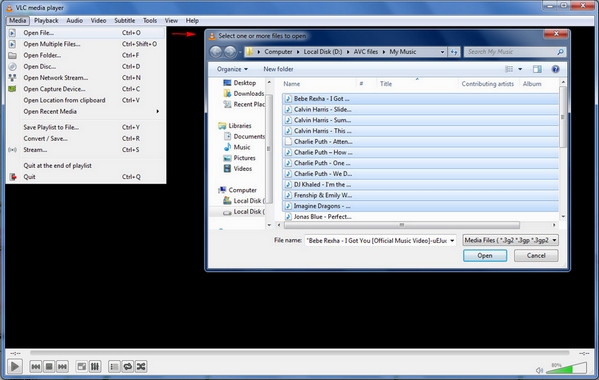Open the Video menu

(x=98, y=21)
